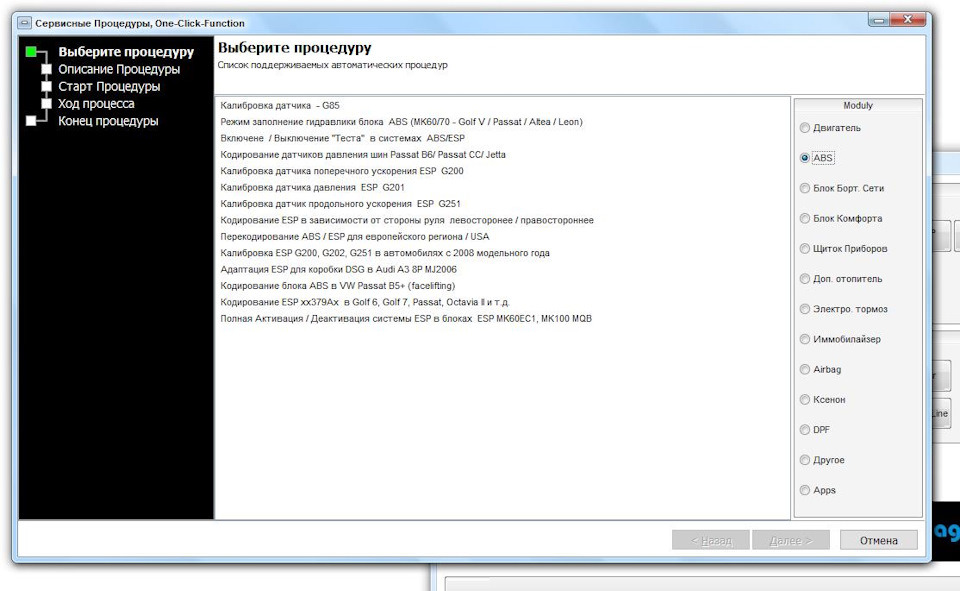The width and height of the screenshot is (960, 591).
Task: Open 'Старт Процедуры' step in sidebar
Action: click(109, 87)
